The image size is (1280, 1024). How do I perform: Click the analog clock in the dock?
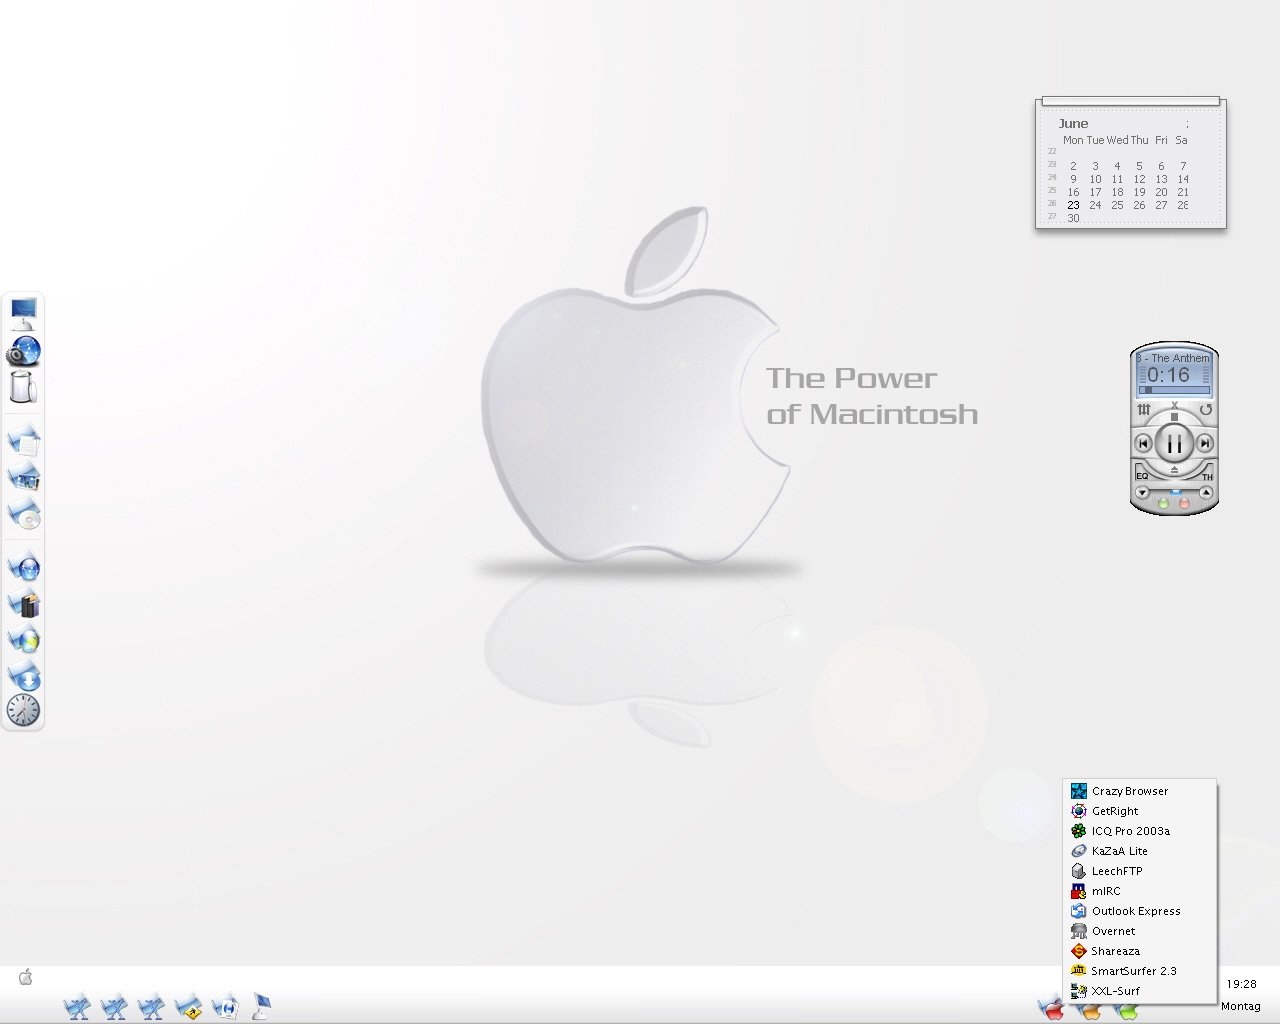point(23,711)
